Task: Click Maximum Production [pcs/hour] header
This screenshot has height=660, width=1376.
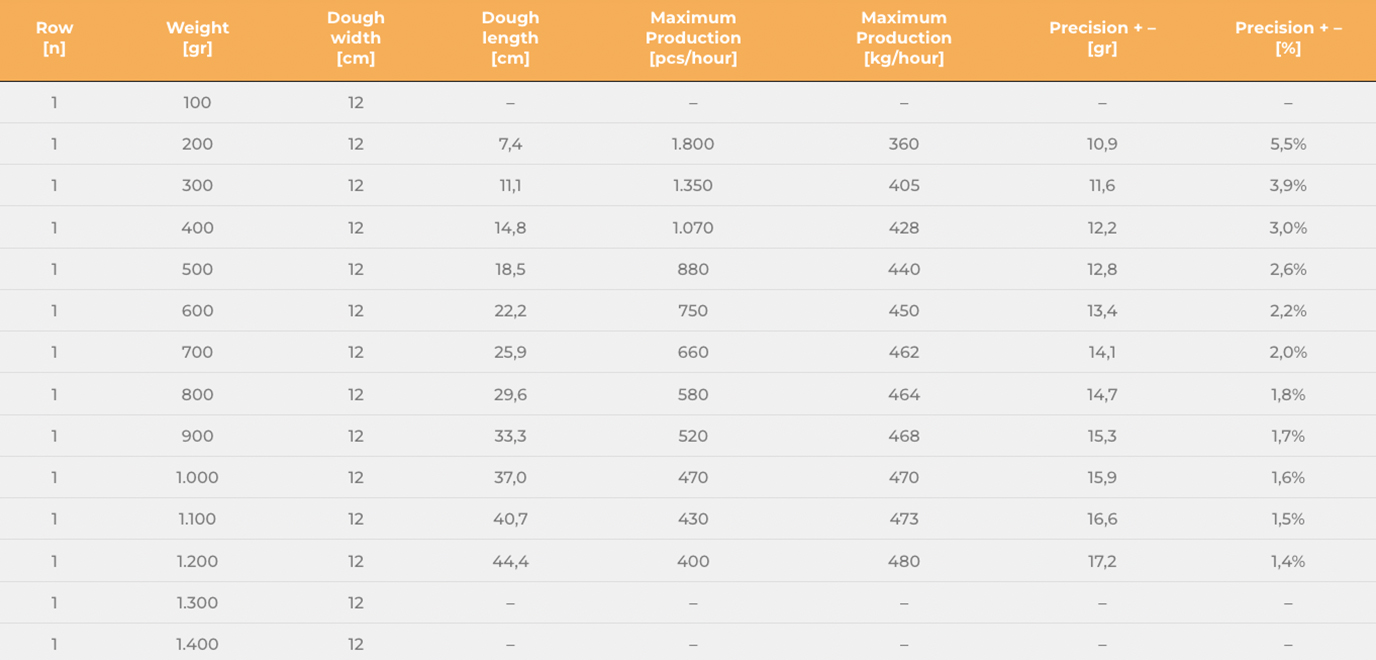Action: point(693,38)
